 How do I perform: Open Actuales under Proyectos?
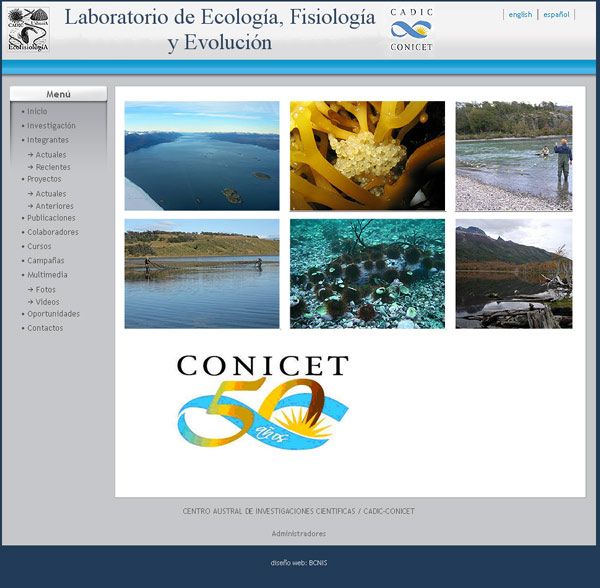[x=51, y=194]
